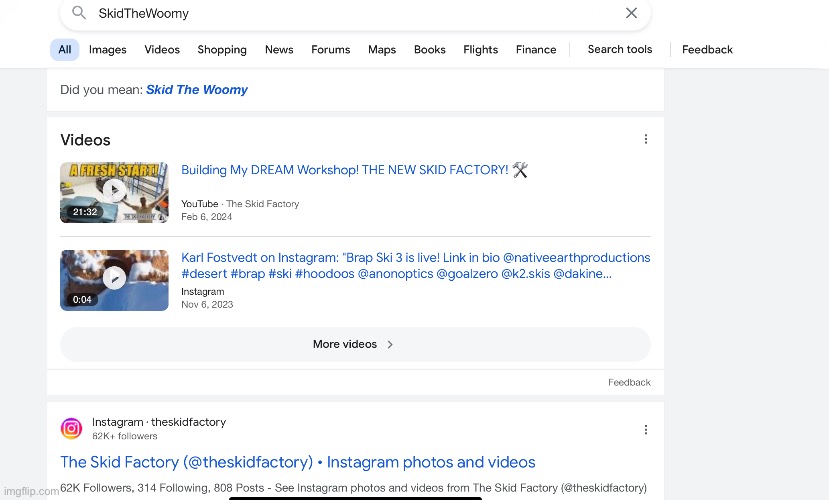Click the Instagram logo favicon
The image size is (829, 500).
coord(71,429)
